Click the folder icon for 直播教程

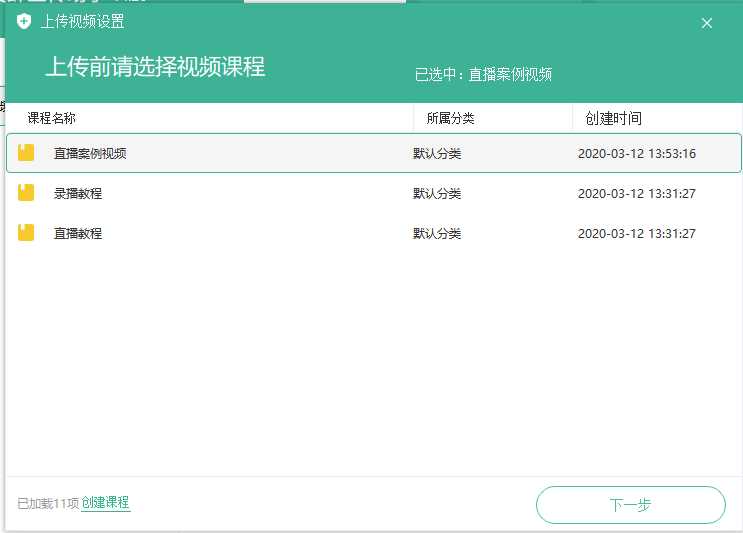pos(26,233)
